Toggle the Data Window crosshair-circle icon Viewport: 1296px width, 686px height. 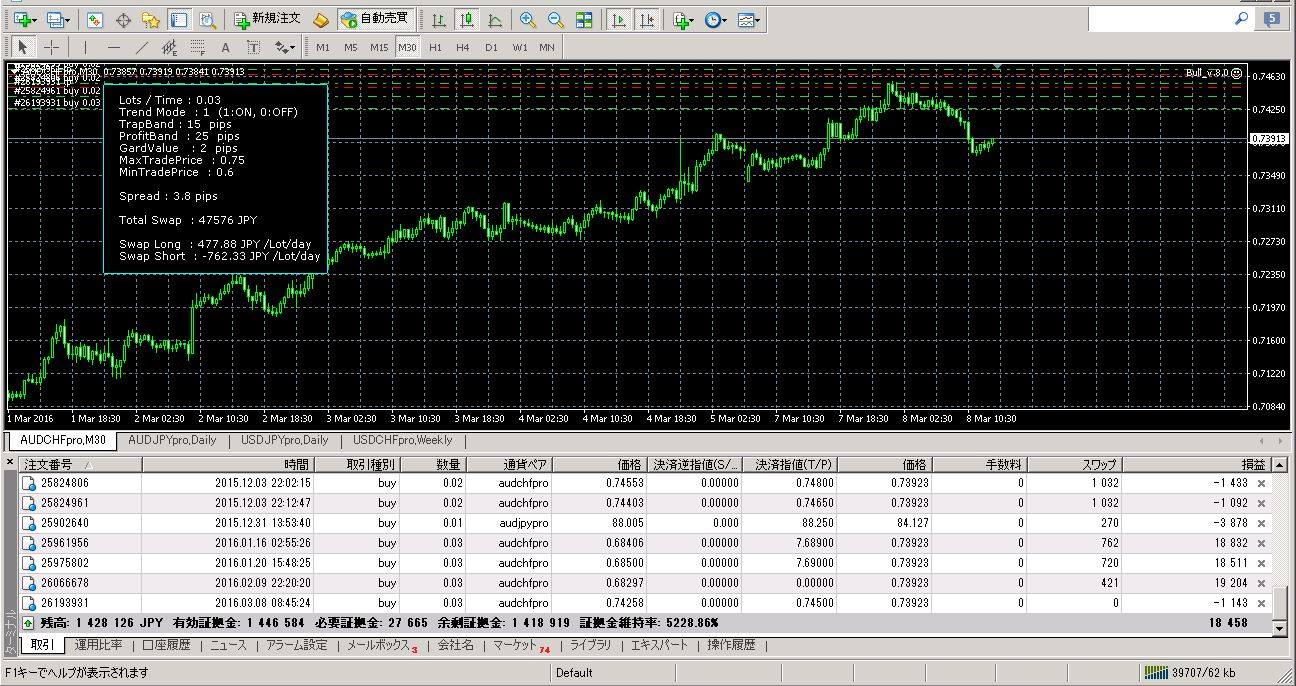coord(123,19)
